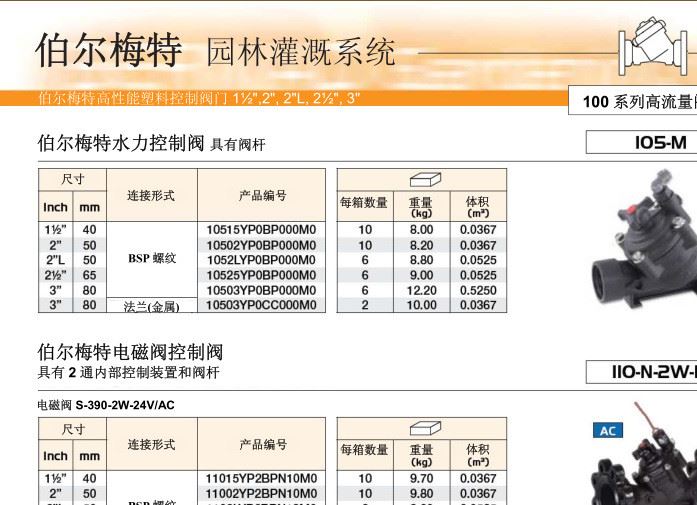Click product code 1052LYP0BP000M0

coord(261,260)
